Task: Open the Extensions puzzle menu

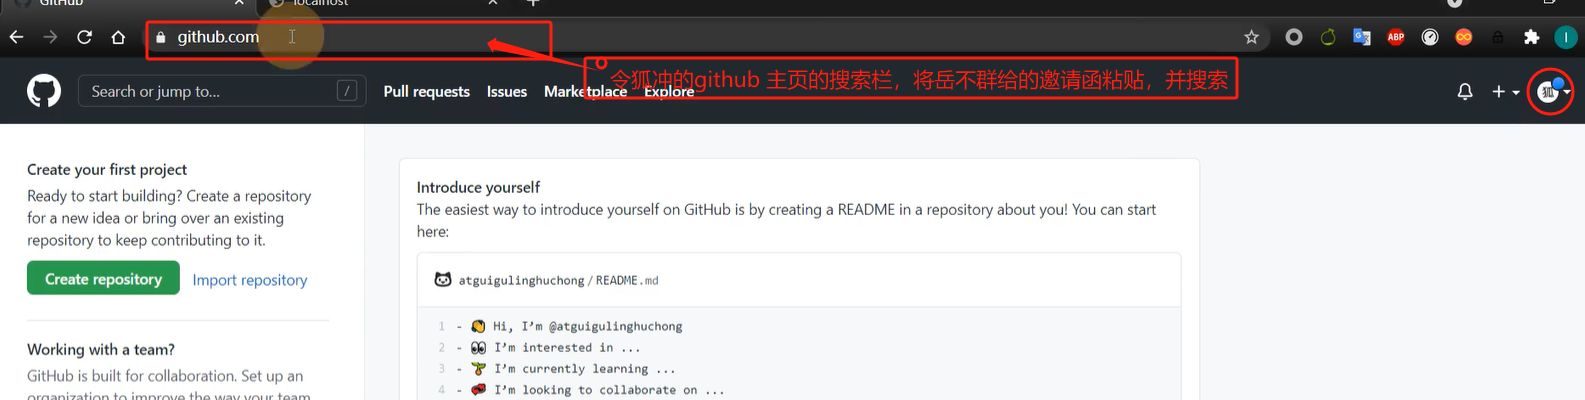Action: 1531,37
